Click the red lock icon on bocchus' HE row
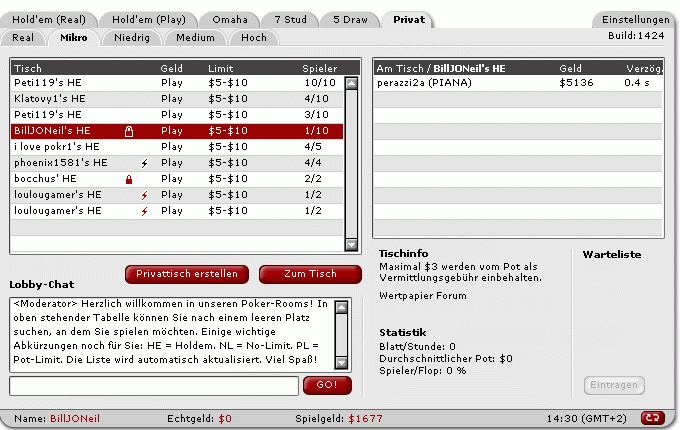Viewport: 680px width, 430px height. click(x=129, y=179)
